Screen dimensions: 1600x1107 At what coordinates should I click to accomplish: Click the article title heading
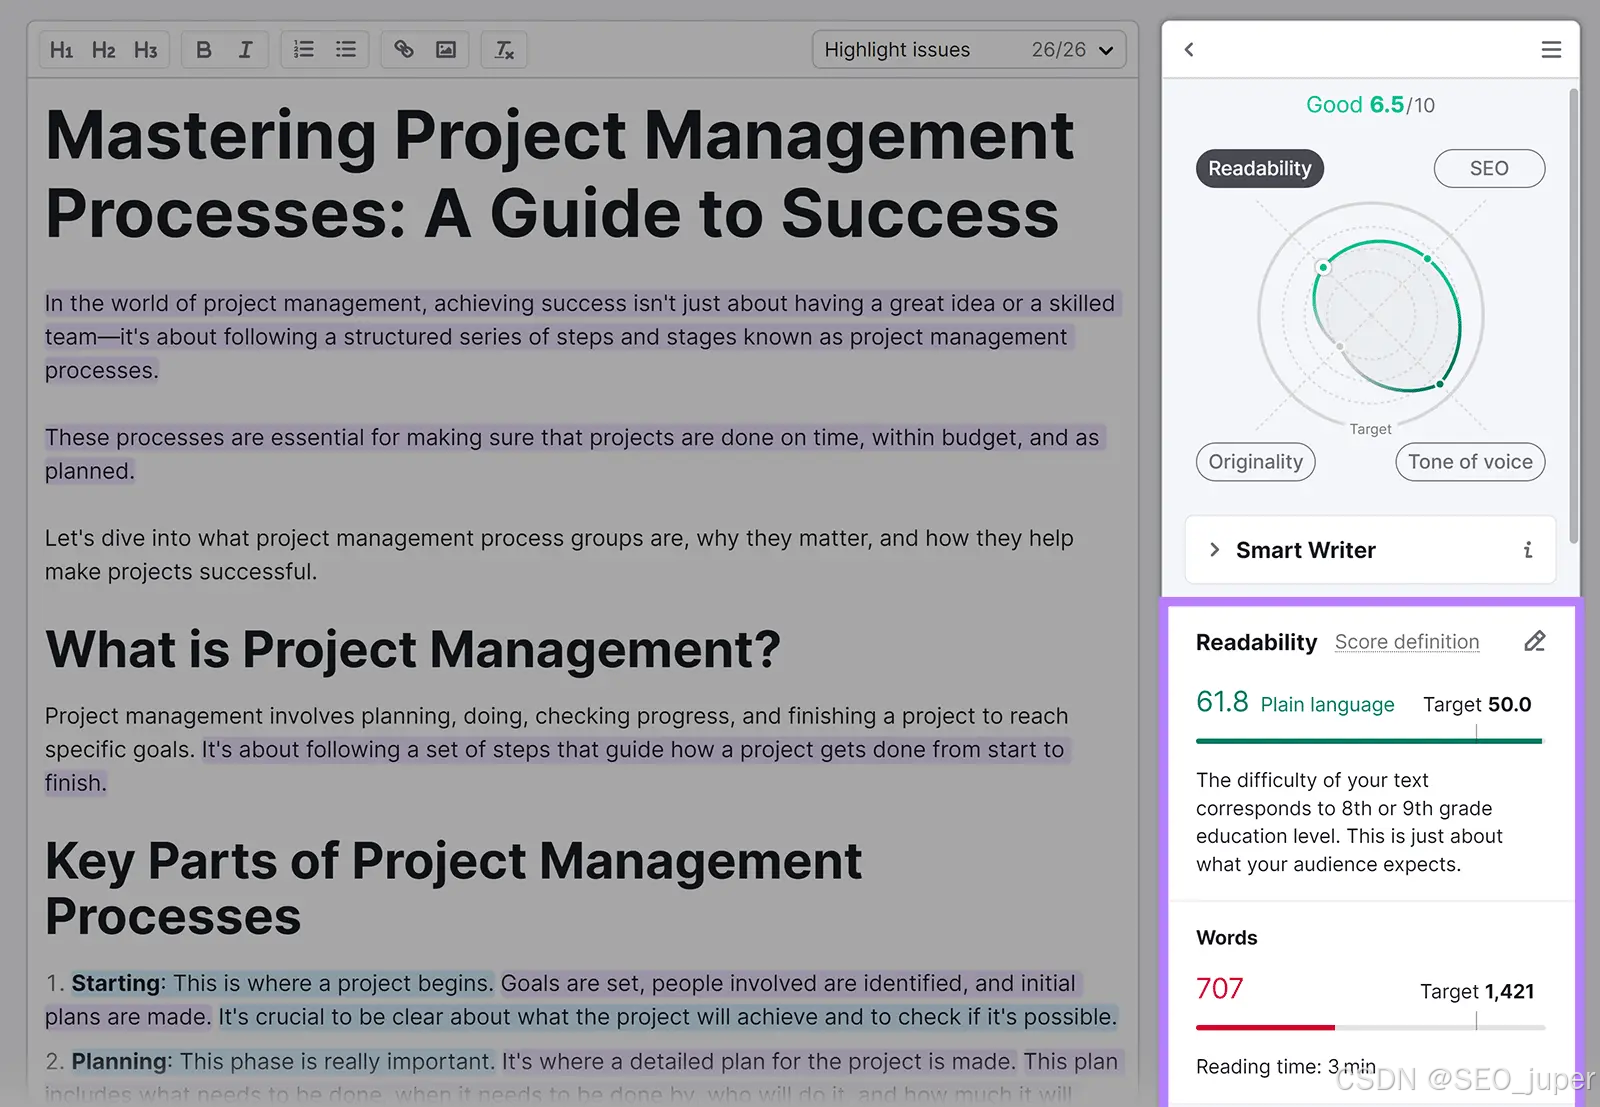coord(560,174)
